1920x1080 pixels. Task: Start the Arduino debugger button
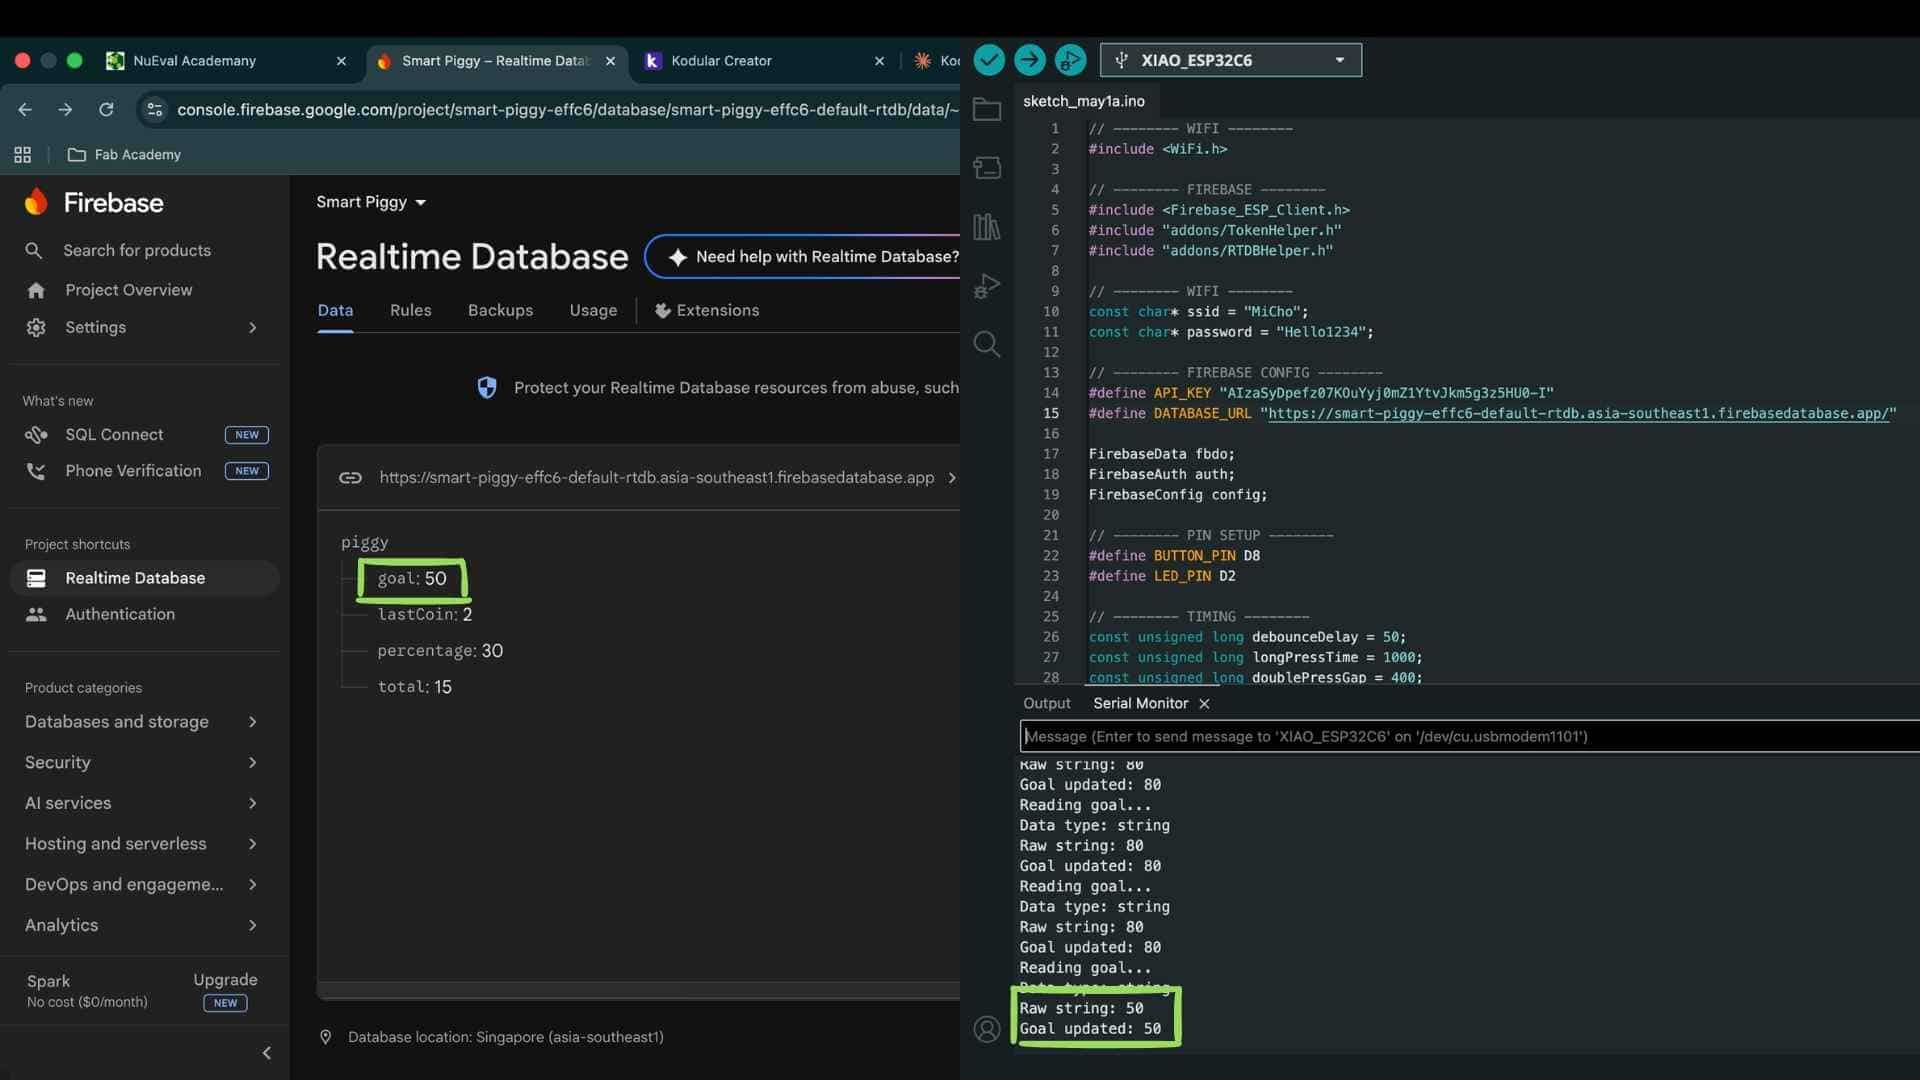(1070, 60)
